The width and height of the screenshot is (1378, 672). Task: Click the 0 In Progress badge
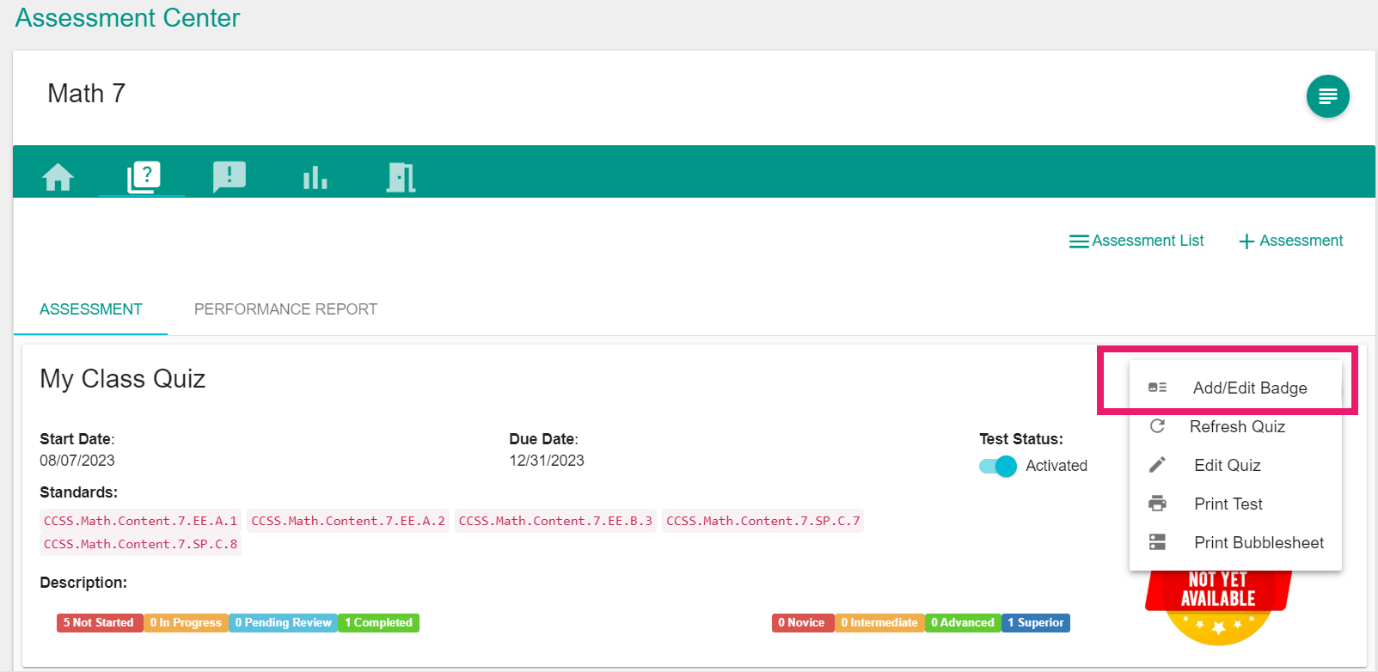[186, 623]
